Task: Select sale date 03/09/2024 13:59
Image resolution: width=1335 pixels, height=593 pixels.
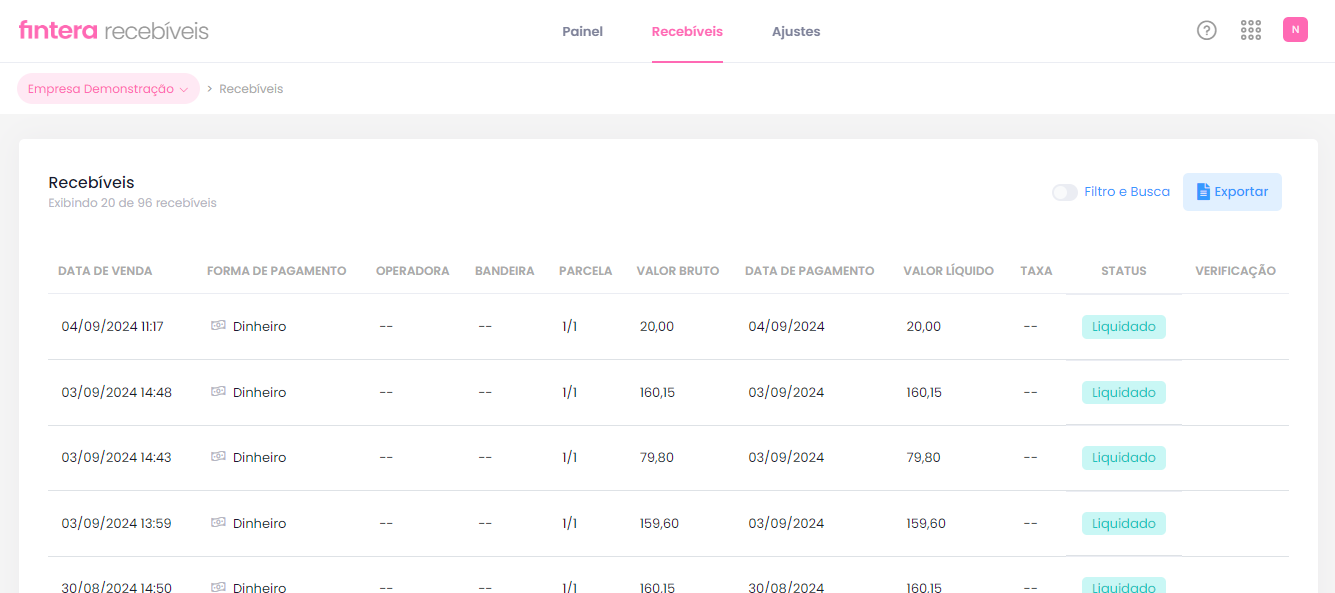Action: [116, 524]
